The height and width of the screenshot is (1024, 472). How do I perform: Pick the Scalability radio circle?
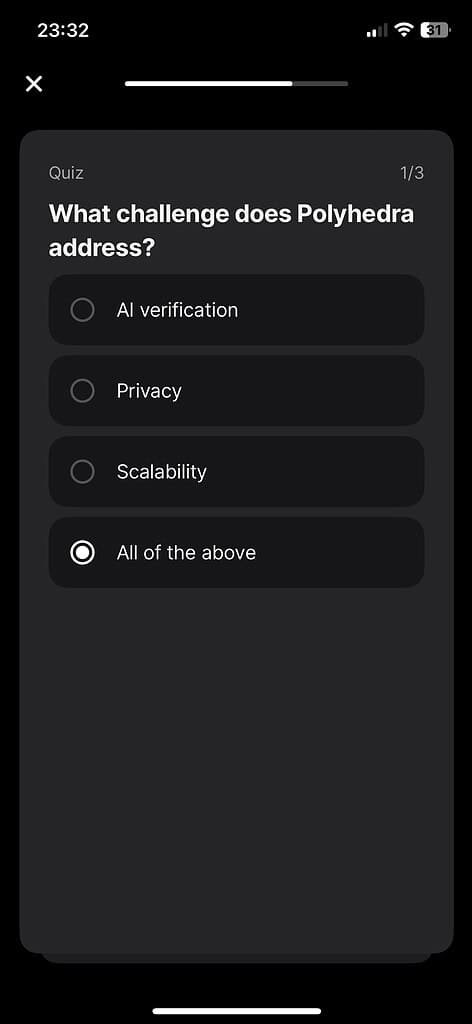tap(82, 472)
